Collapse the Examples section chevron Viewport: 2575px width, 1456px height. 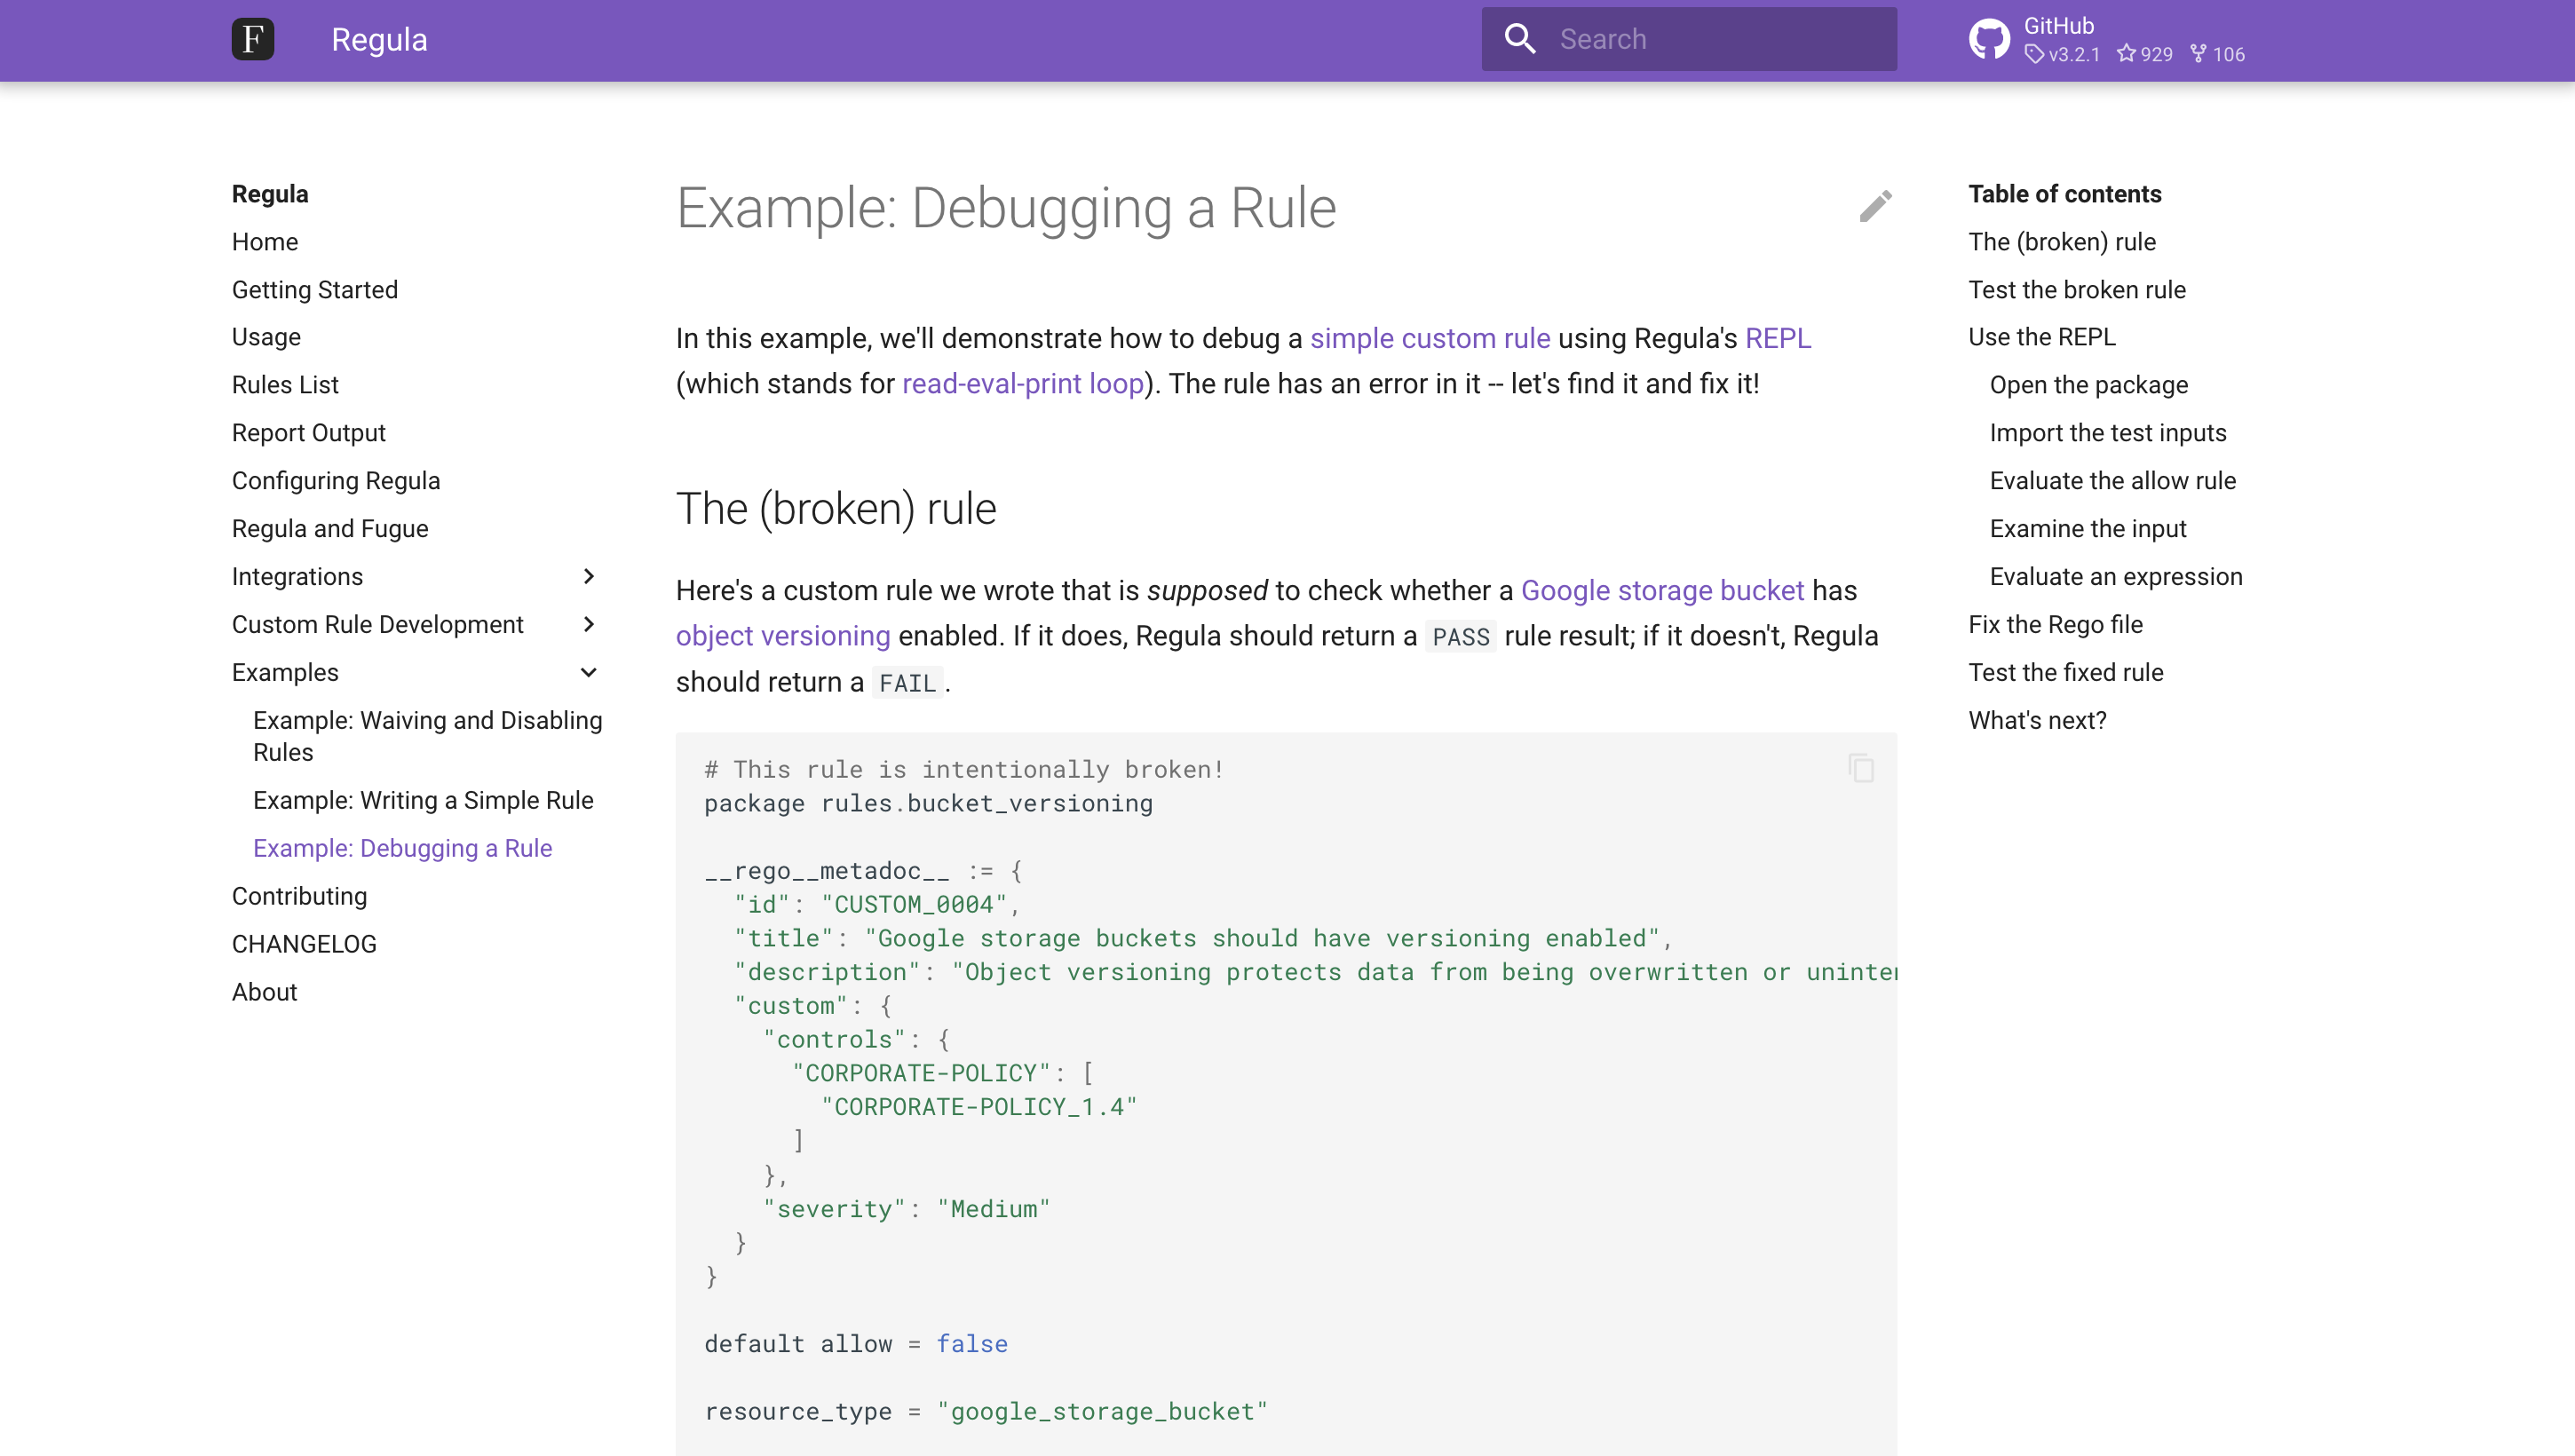coord(589,672)
